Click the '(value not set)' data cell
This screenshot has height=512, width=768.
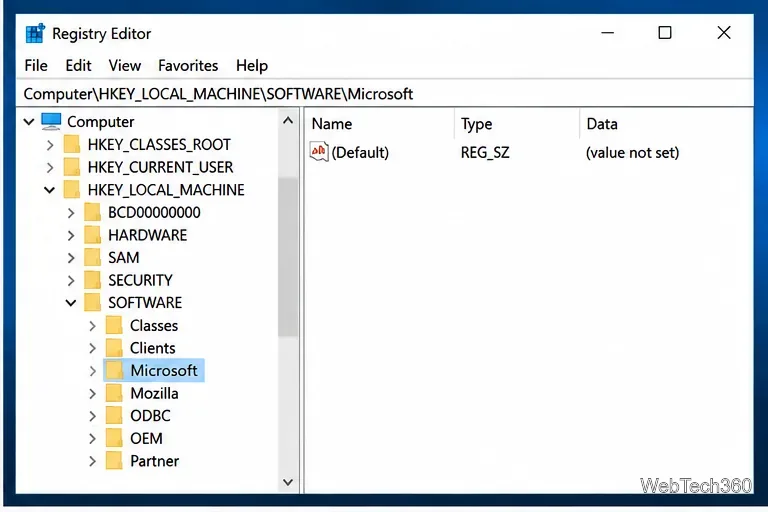point(632,152)
